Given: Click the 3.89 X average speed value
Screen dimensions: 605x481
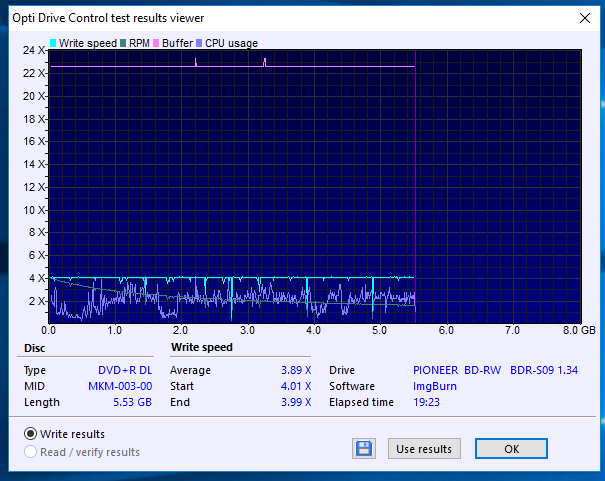Looking at the screenshot, I should coord(296,370).
